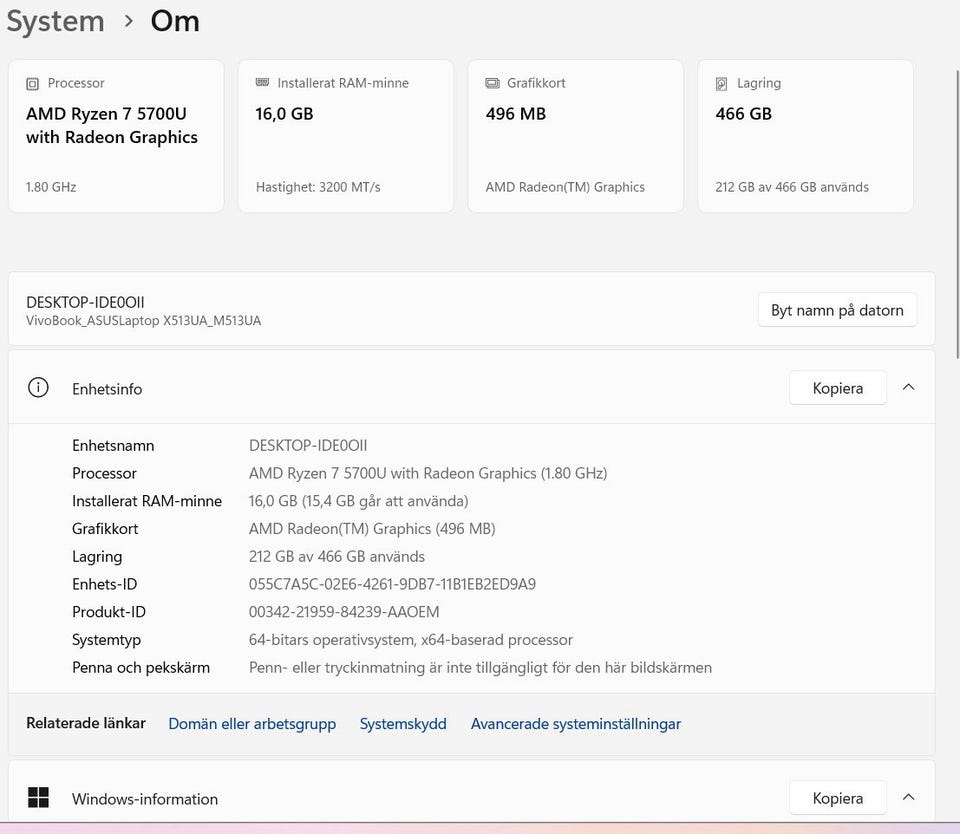The image size is (960, 834).
Task: Open the Grafikkort summary card
Action: [x=576, y=136]
